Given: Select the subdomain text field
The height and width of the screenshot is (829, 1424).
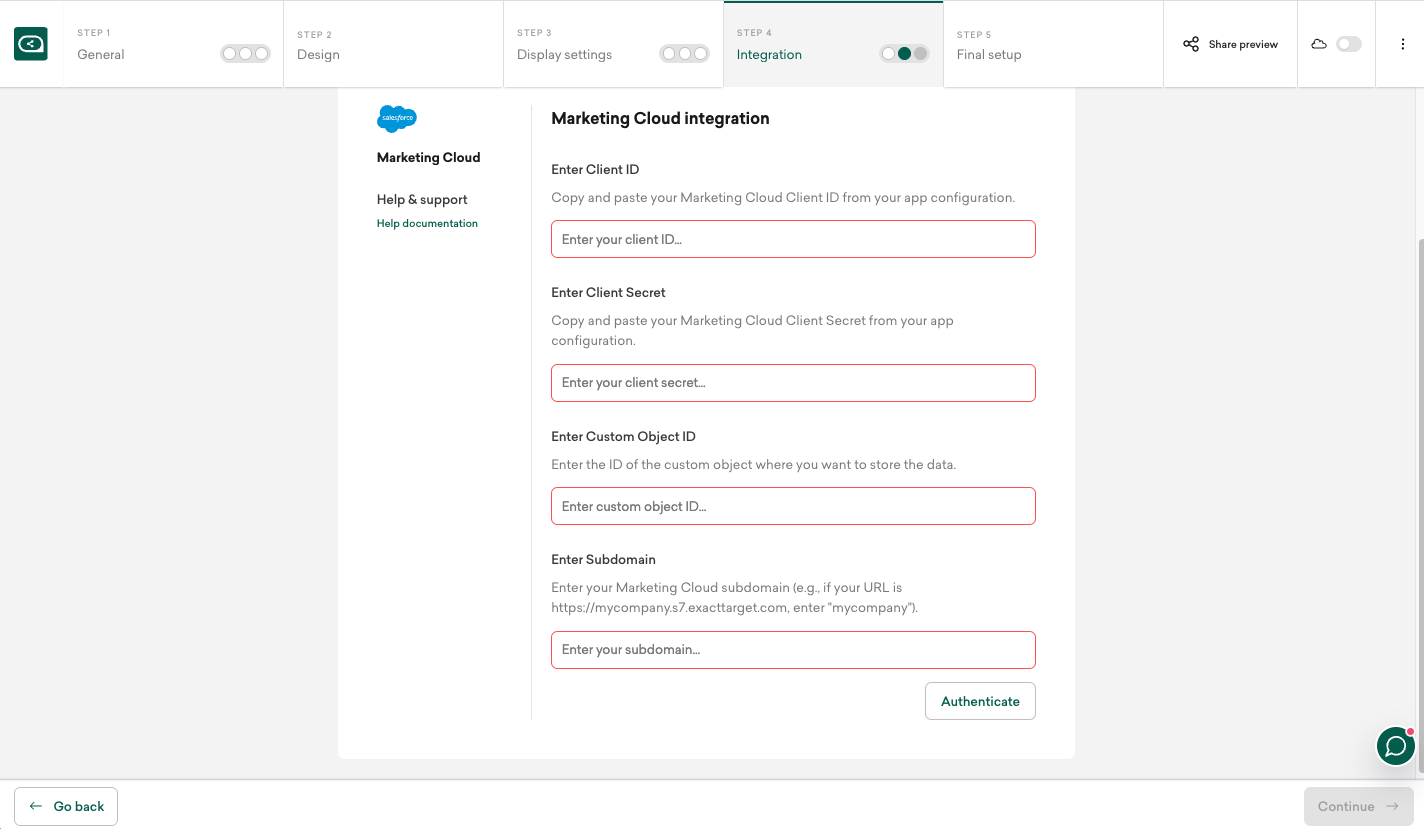Looking at the screenshot, I should tap(793, 650).
